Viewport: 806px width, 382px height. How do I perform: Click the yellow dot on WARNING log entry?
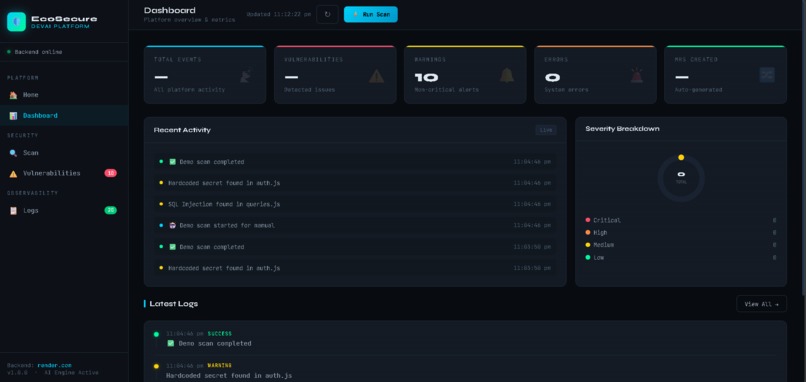[156, 366]
